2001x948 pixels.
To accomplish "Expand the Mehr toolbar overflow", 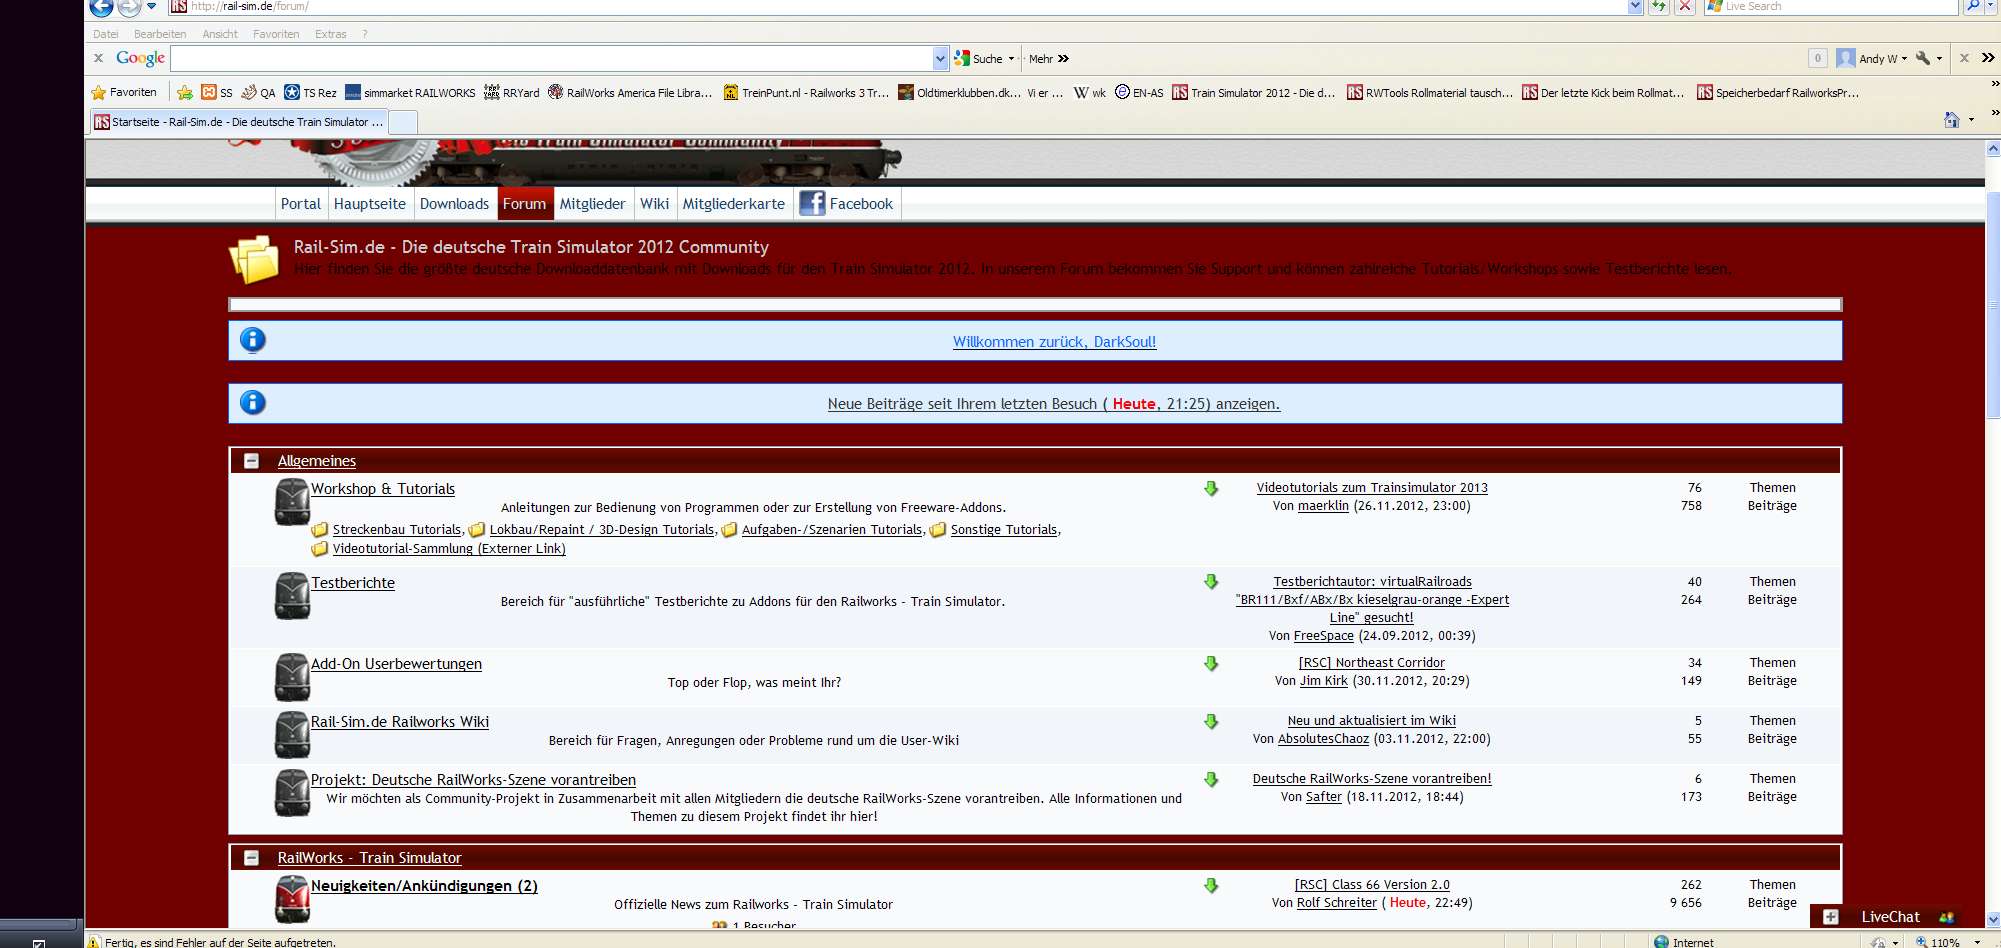I will point(1048,59).
